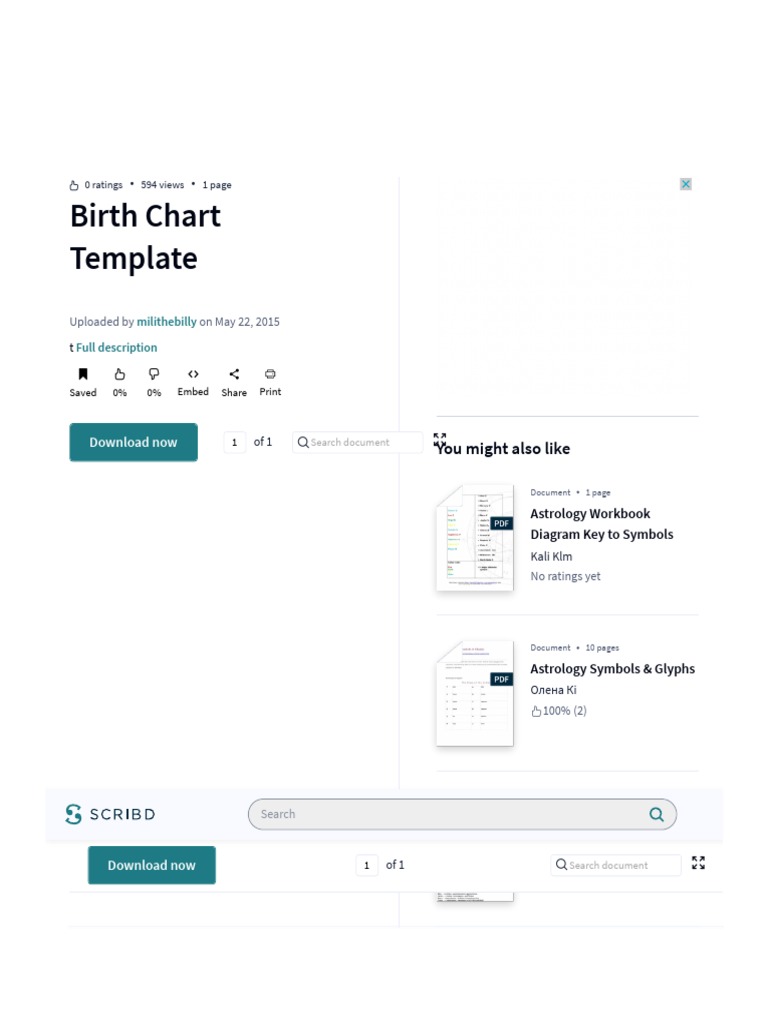Close the advertisement with X icon
The height and width of the screenshot is (1024, 768).
[686, 184]
